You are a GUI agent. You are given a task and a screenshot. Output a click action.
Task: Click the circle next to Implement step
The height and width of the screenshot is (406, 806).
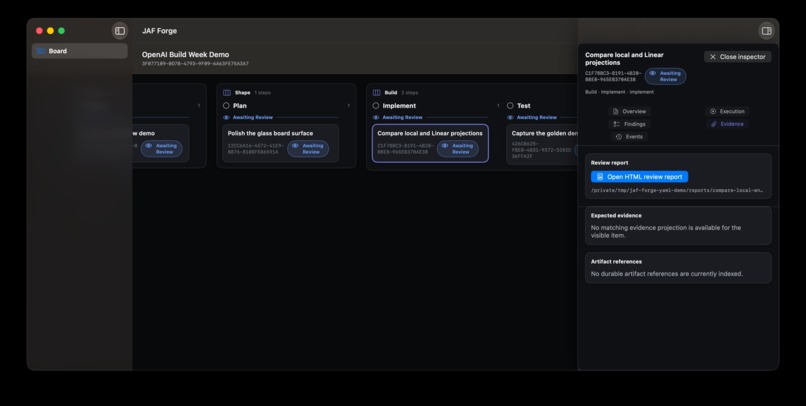click(376, 105)
